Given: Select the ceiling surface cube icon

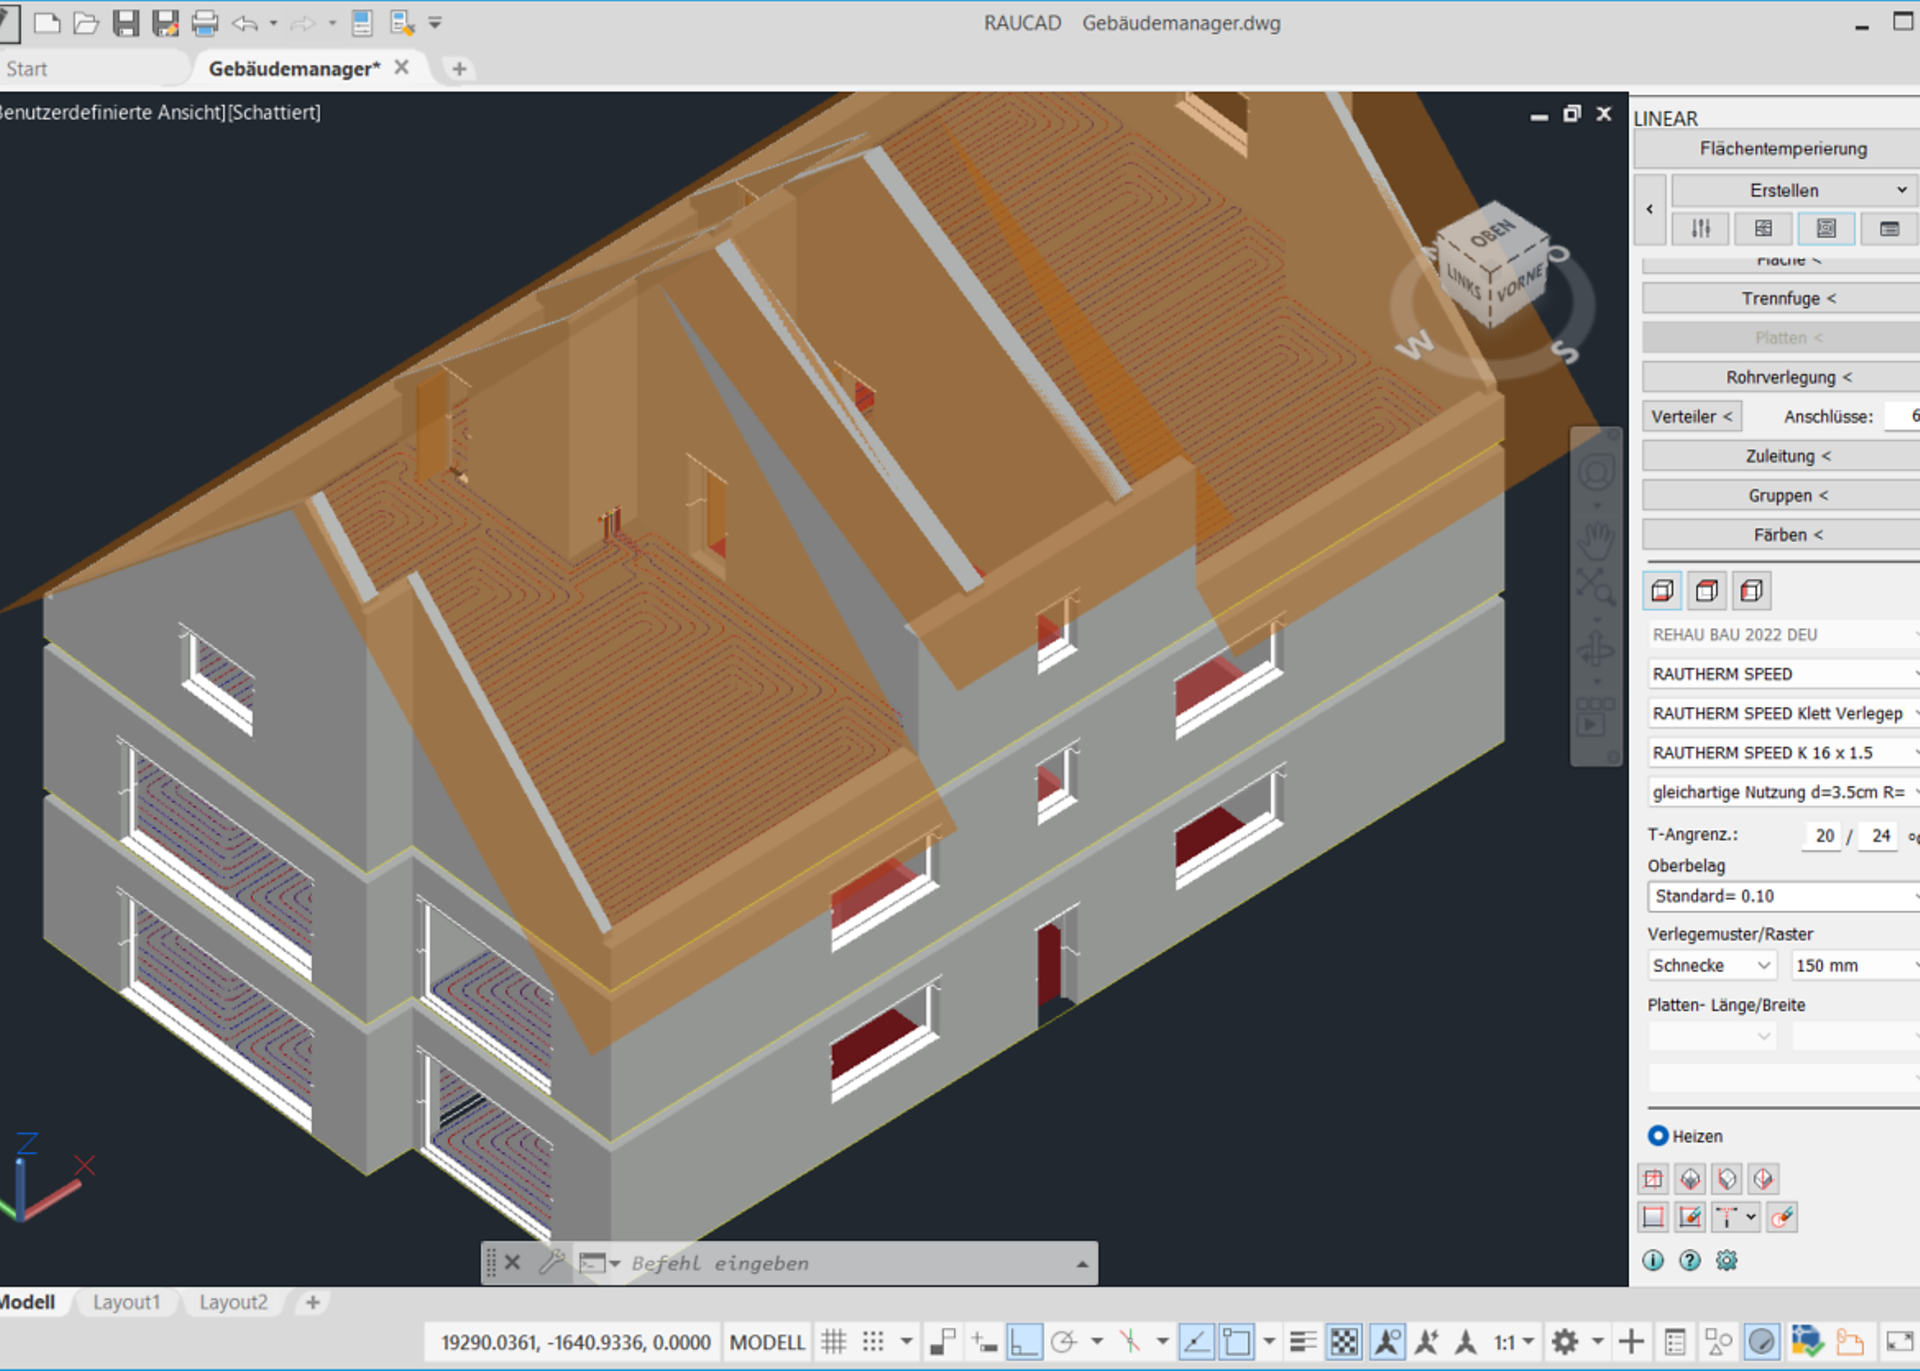Looking at the screenshot, I should (x=1706, y=590).
